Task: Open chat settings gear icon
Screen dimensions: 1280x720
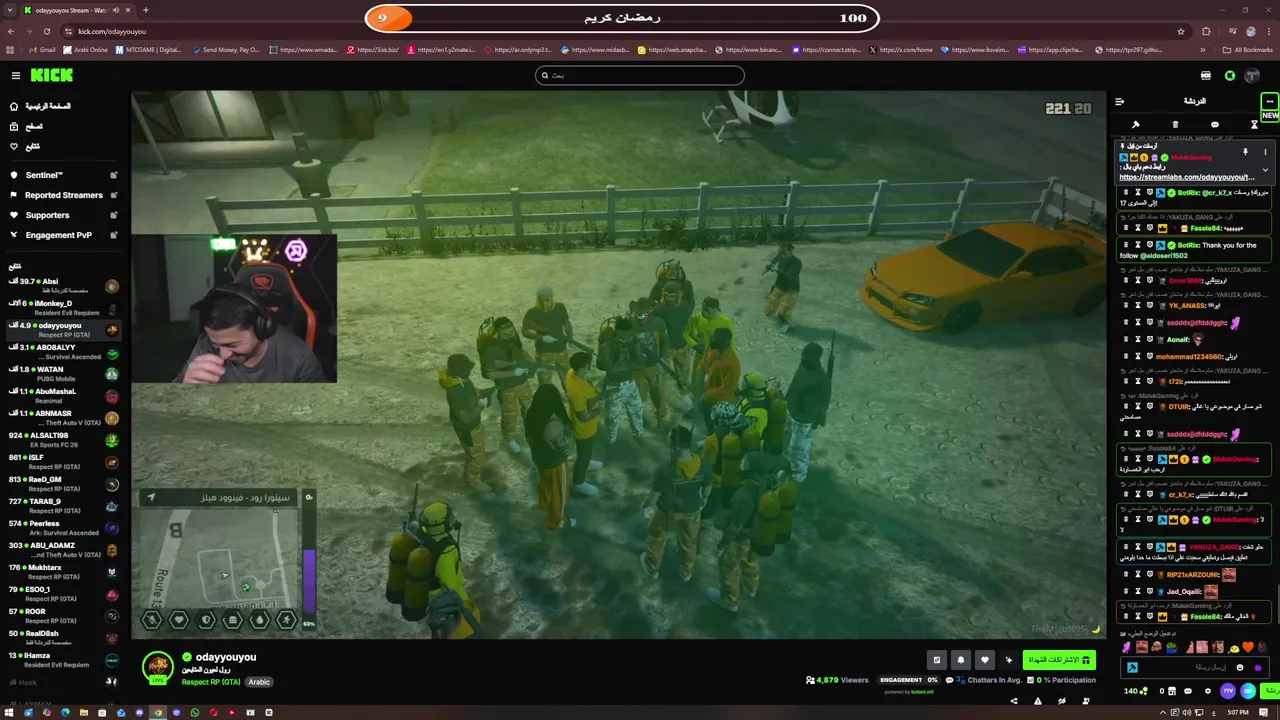Action: point(1207,691)
